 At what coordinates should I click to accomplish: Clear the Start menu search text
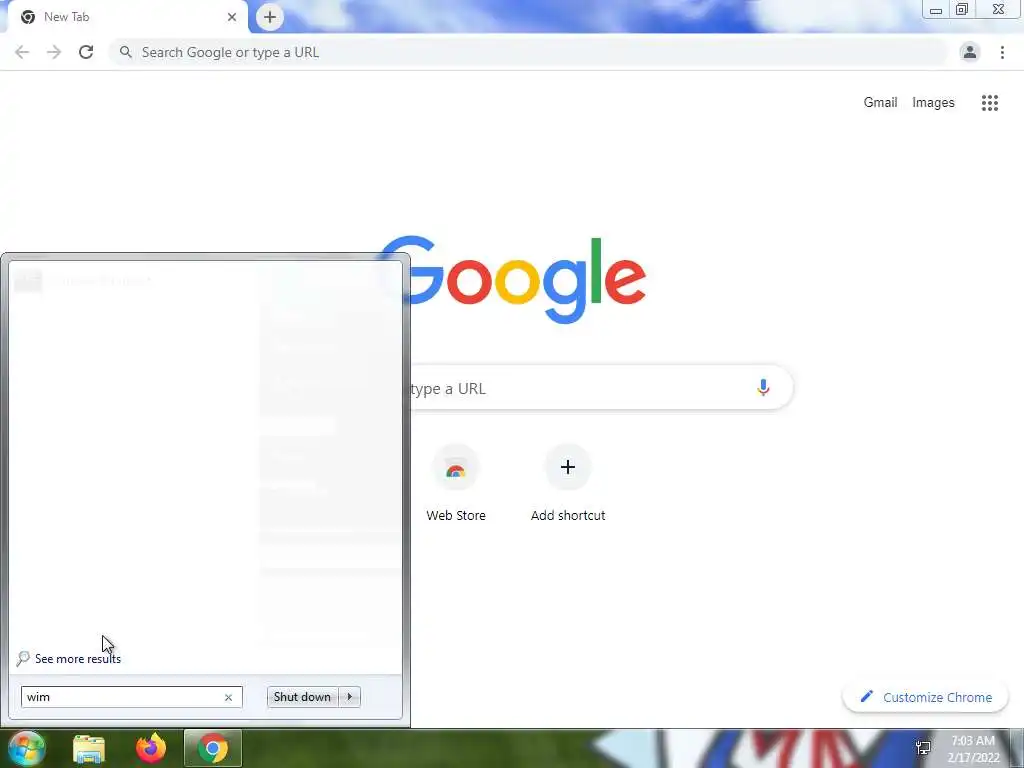[229, 697]
